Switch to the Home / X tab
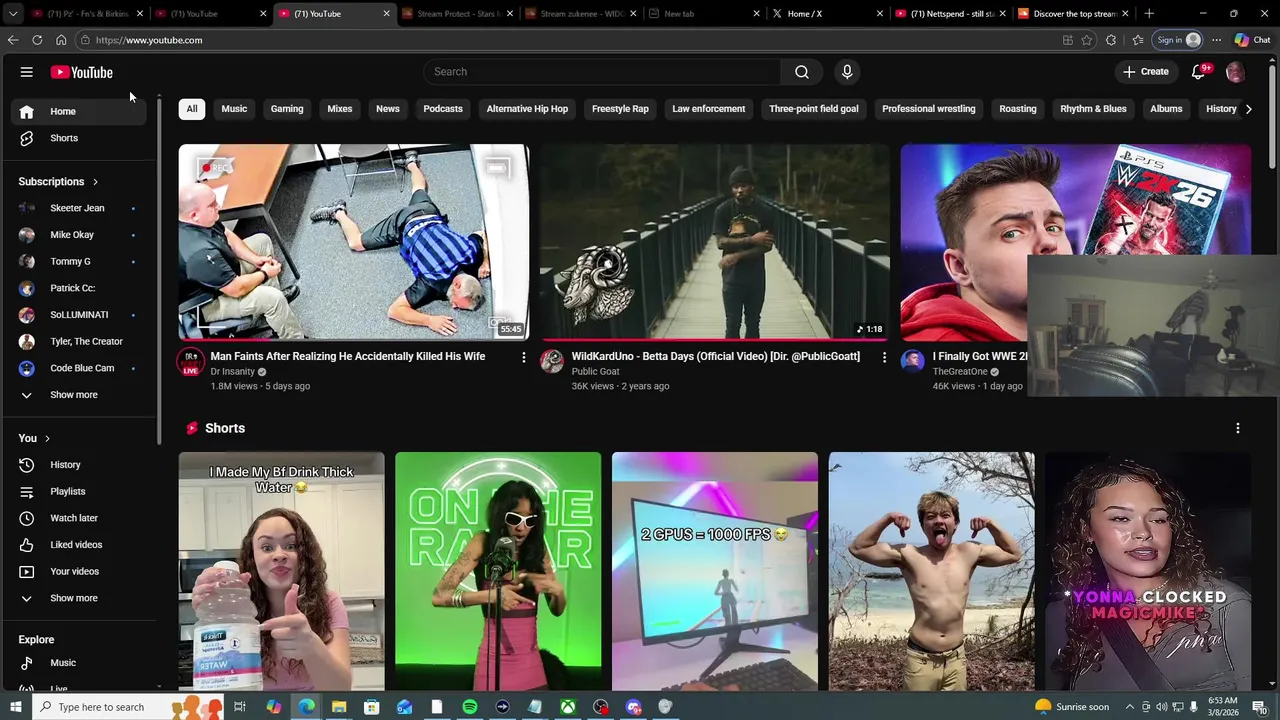 click(x=828, y=14)
